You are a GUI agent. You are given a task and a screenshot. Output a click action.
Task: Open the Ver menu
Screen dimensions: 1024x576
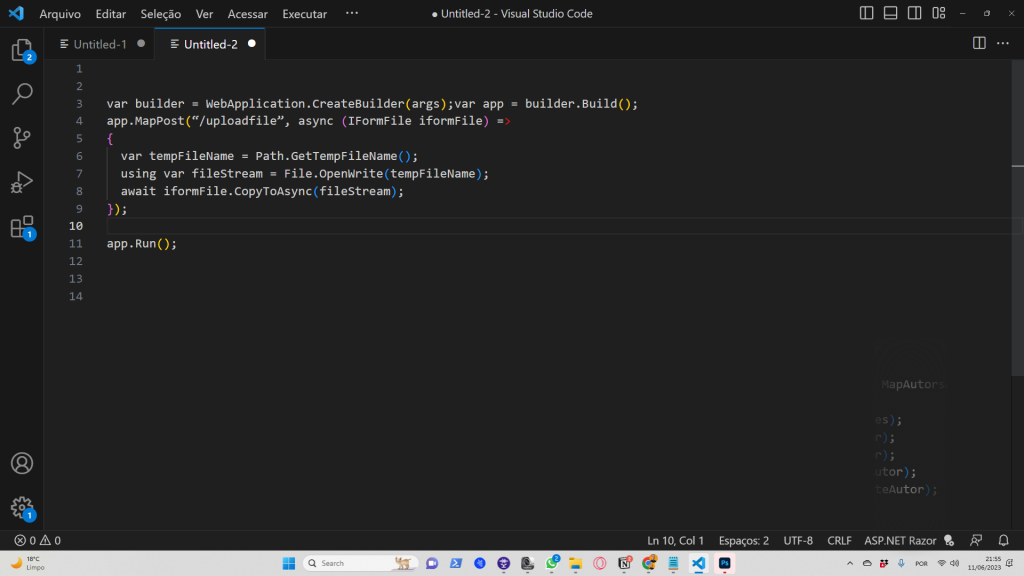coord(204,14)
